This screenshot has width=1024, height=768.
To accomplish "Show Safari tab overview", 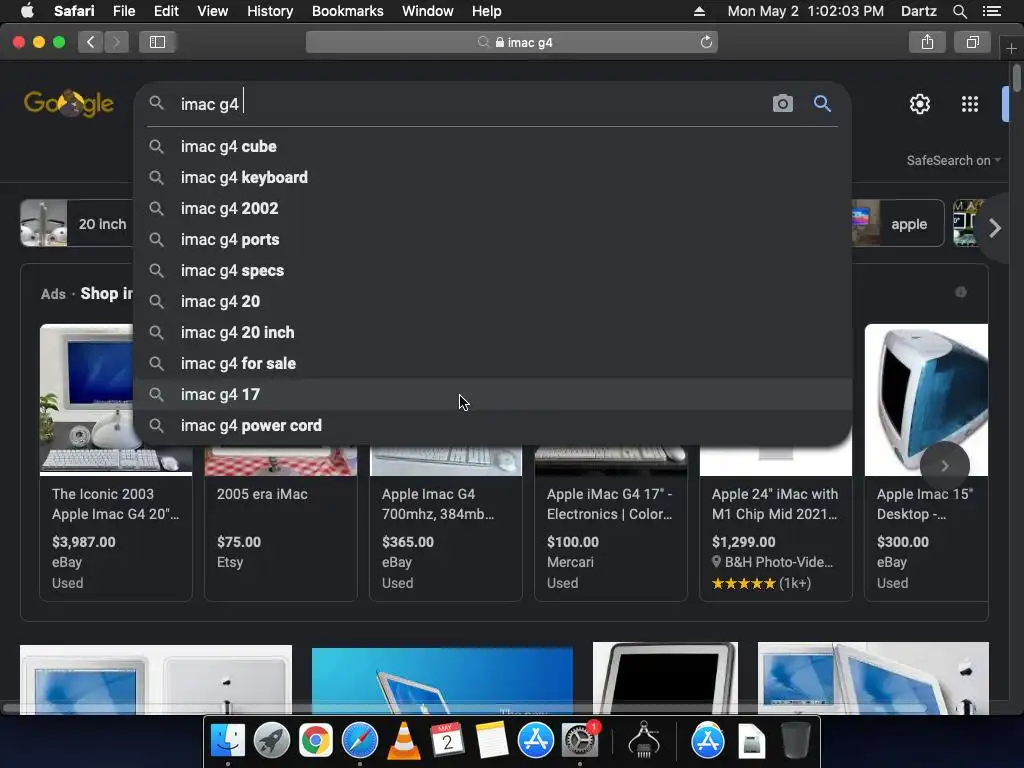I will click(972, 42).
